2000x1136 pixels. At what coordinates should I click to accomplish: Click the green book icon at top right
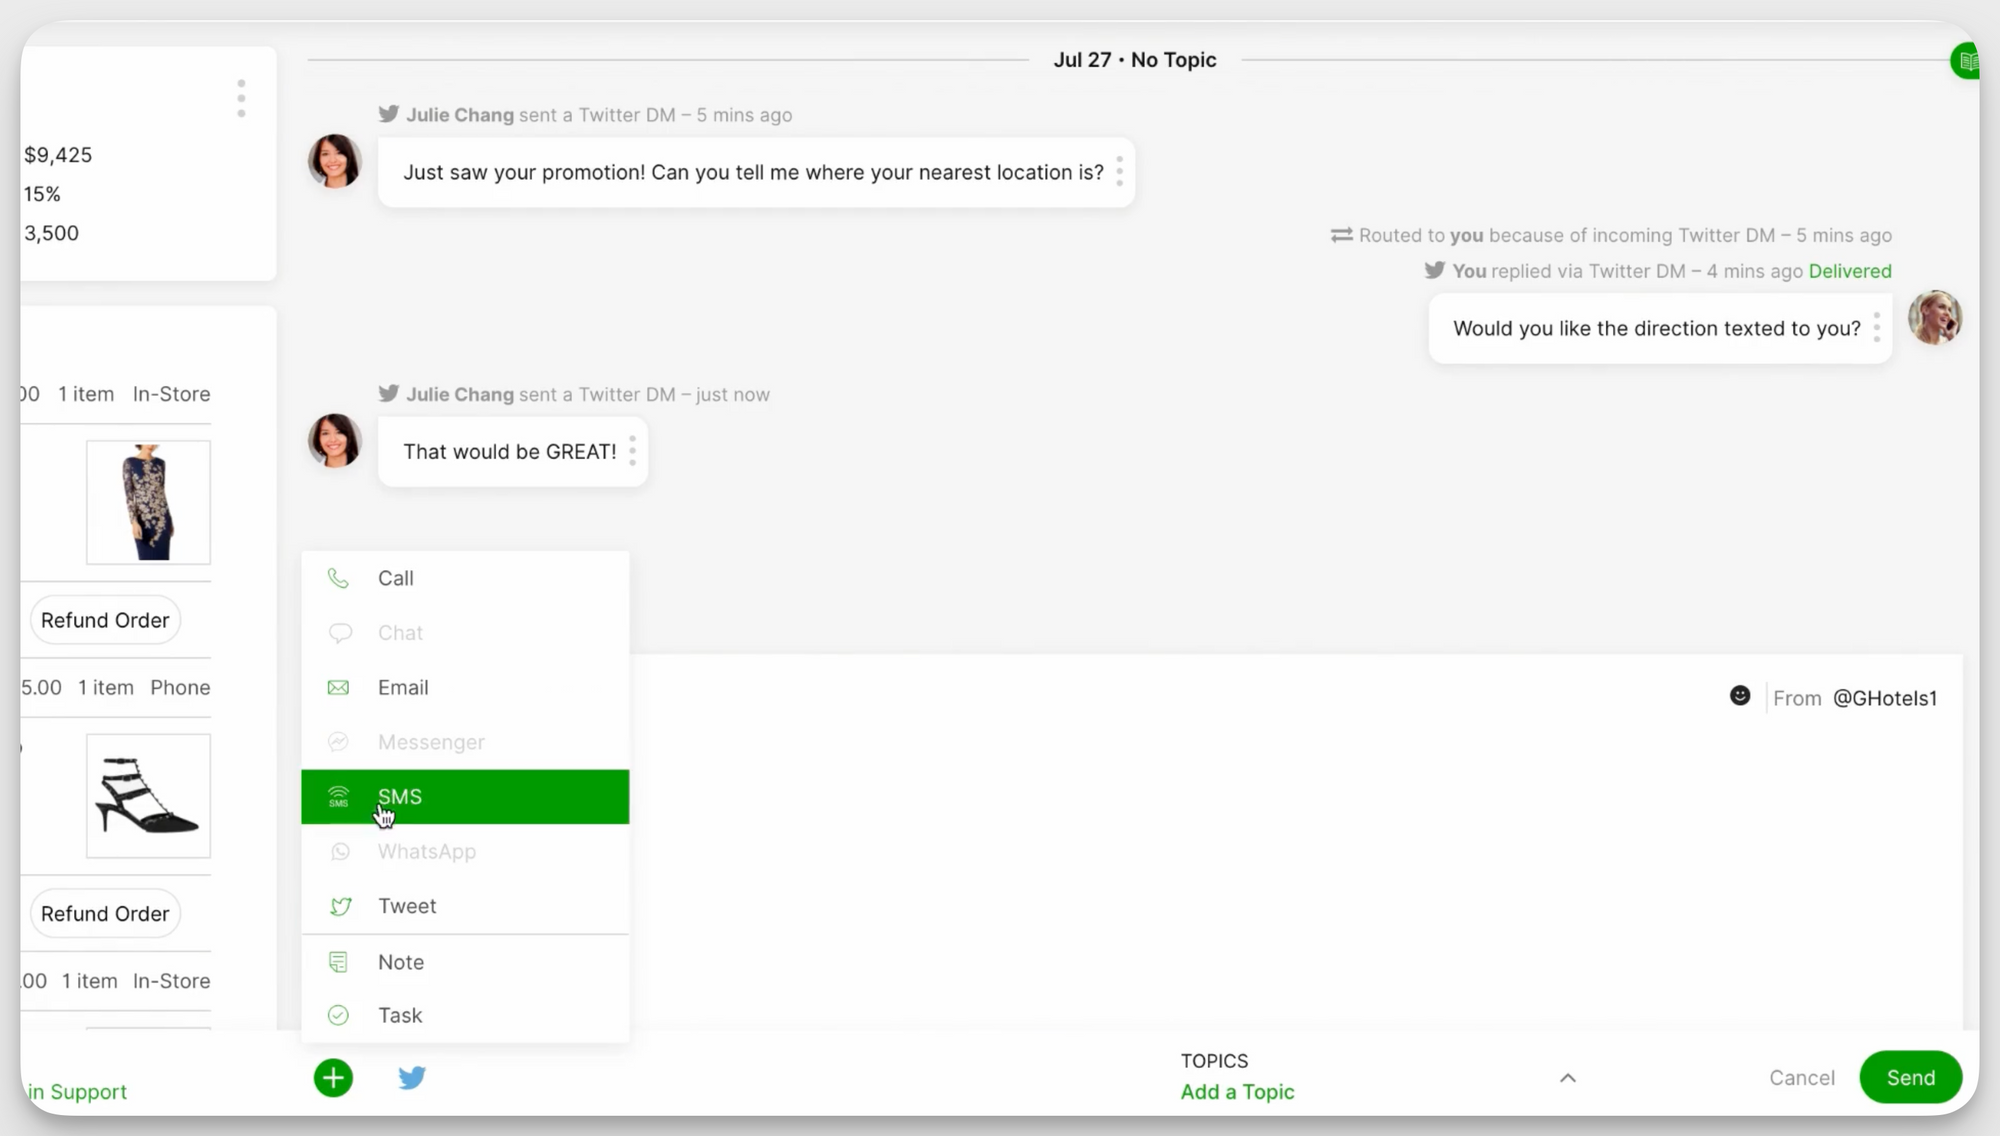coord(1967,62)
